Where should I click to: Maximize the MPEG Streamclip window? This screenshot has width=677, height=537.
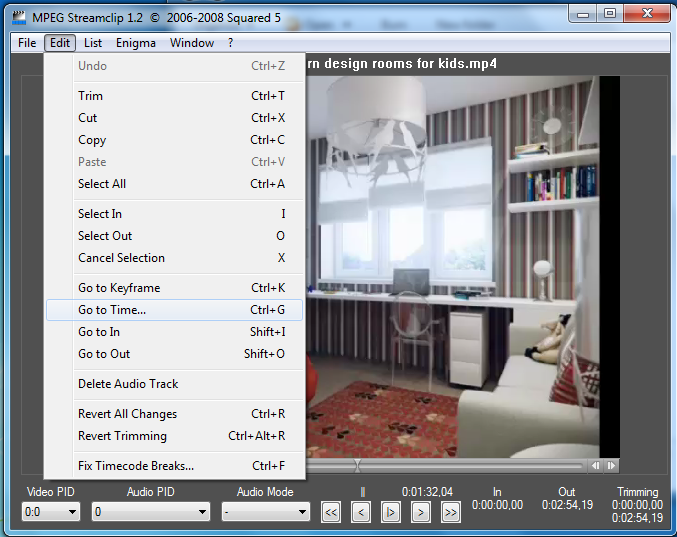click(610, 14)
